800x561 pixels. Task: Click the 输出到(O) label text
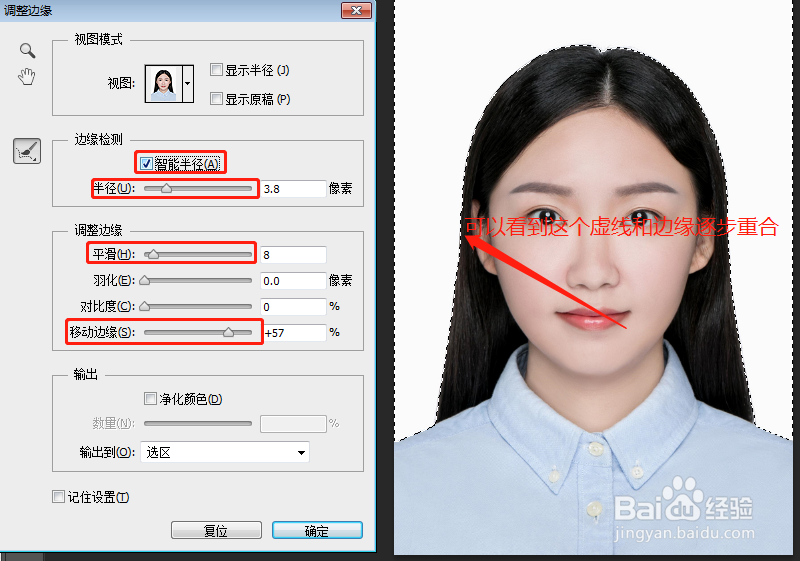coord(107,452)
